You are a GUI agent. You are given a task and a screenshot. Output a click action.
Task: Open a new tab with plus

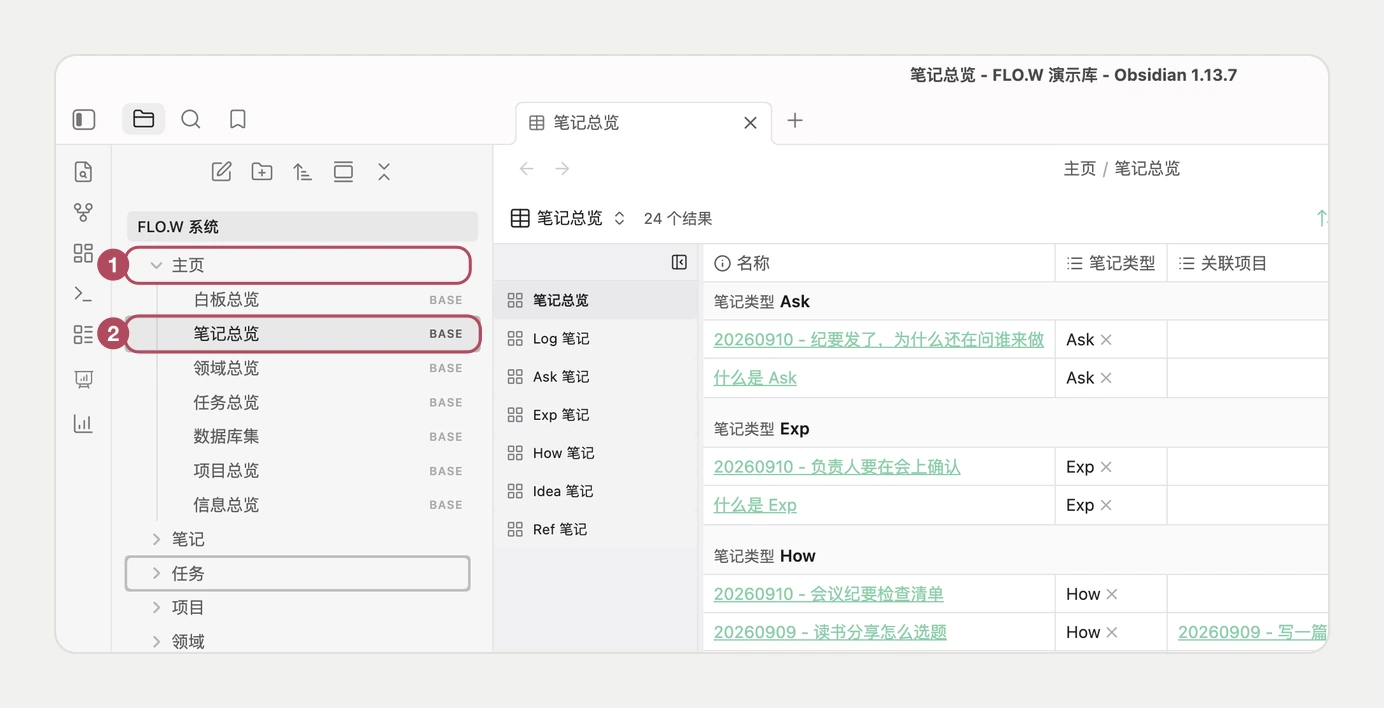tap(795, 121)
